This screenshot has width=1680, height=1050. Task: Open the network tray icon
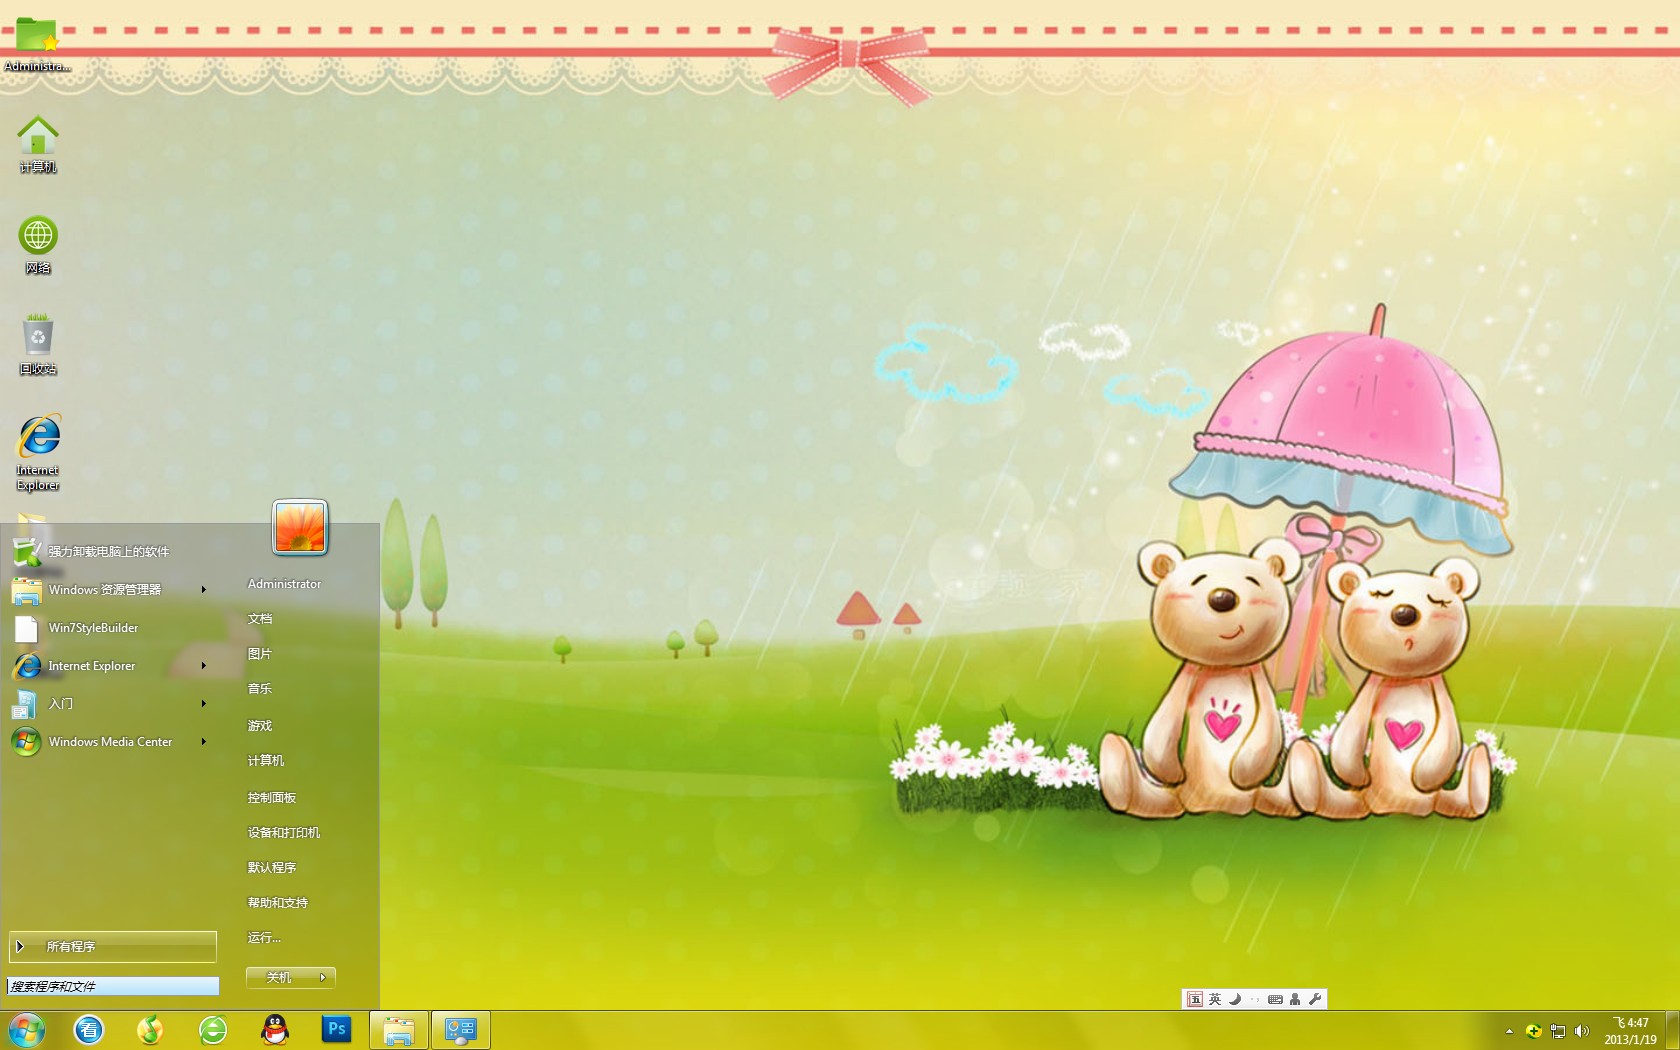pos(1558,1031)
